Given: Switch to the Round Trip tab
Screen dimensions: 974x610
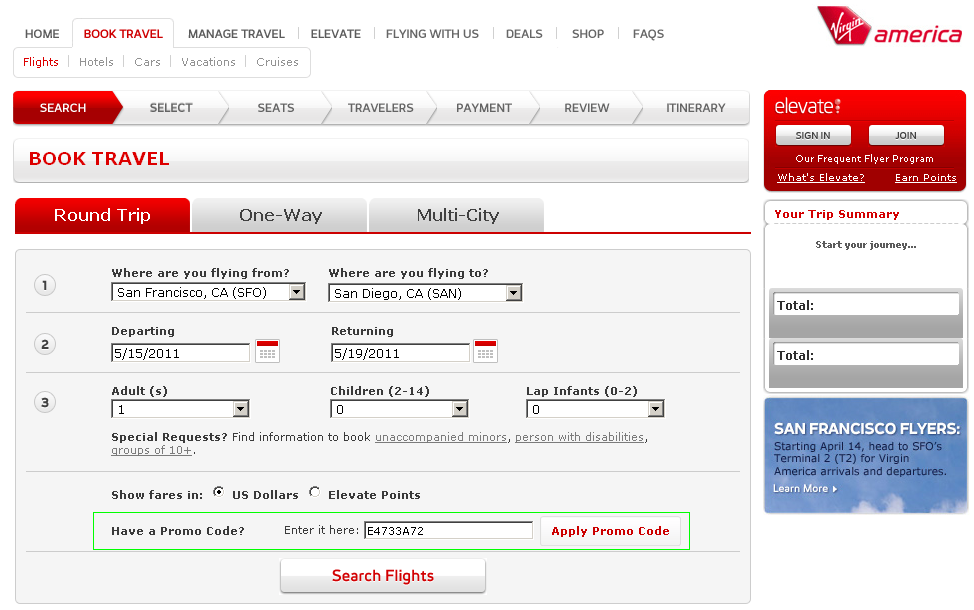Looking at the screenshot, I should pos(102,215).
